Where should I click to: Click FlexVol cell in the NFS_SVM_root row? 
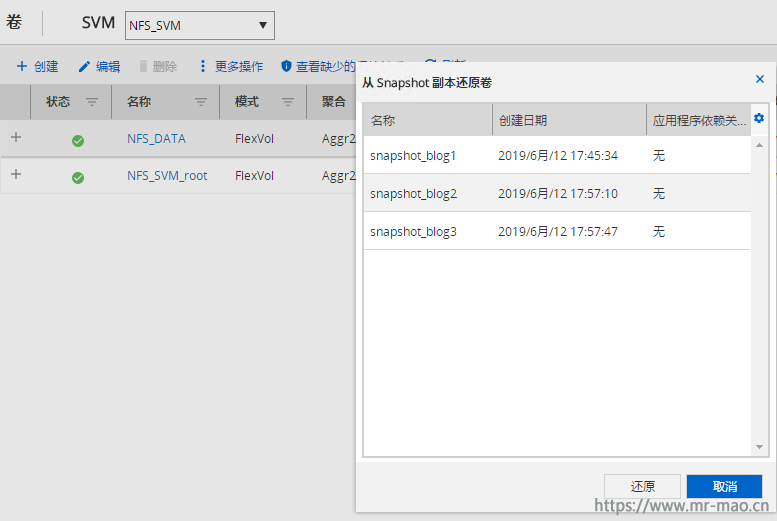click(x=254, y=175)
